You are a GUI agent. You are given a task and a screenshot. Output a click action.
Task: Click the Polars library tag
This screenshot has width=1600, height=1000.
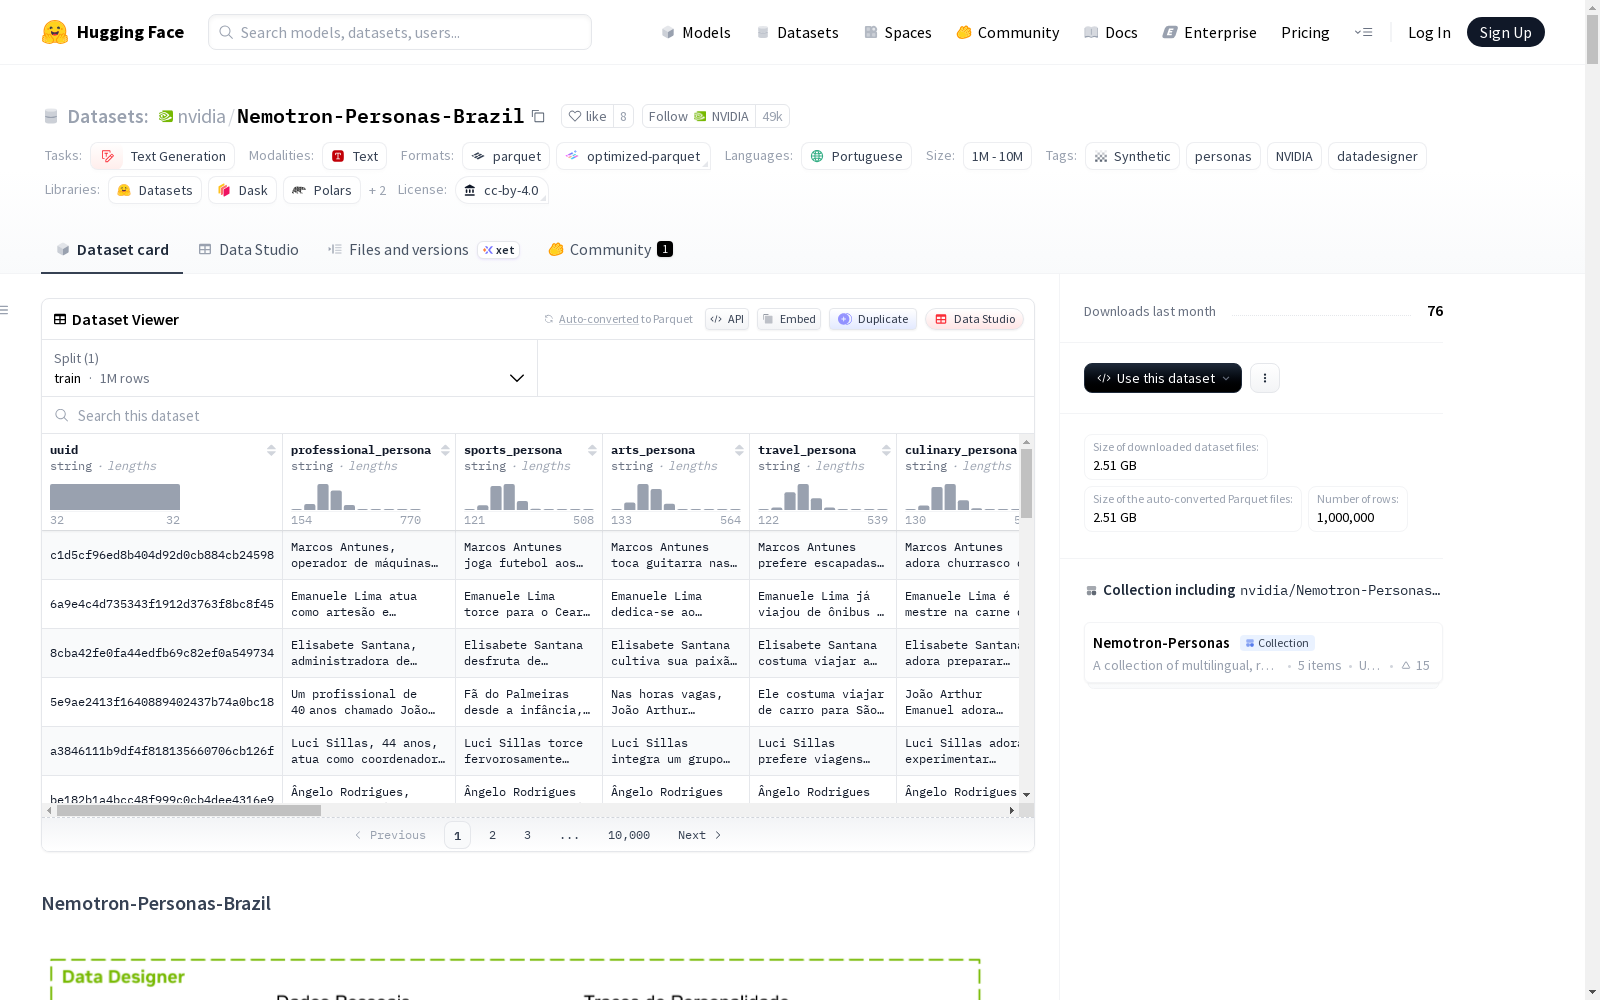coord(322,190)
